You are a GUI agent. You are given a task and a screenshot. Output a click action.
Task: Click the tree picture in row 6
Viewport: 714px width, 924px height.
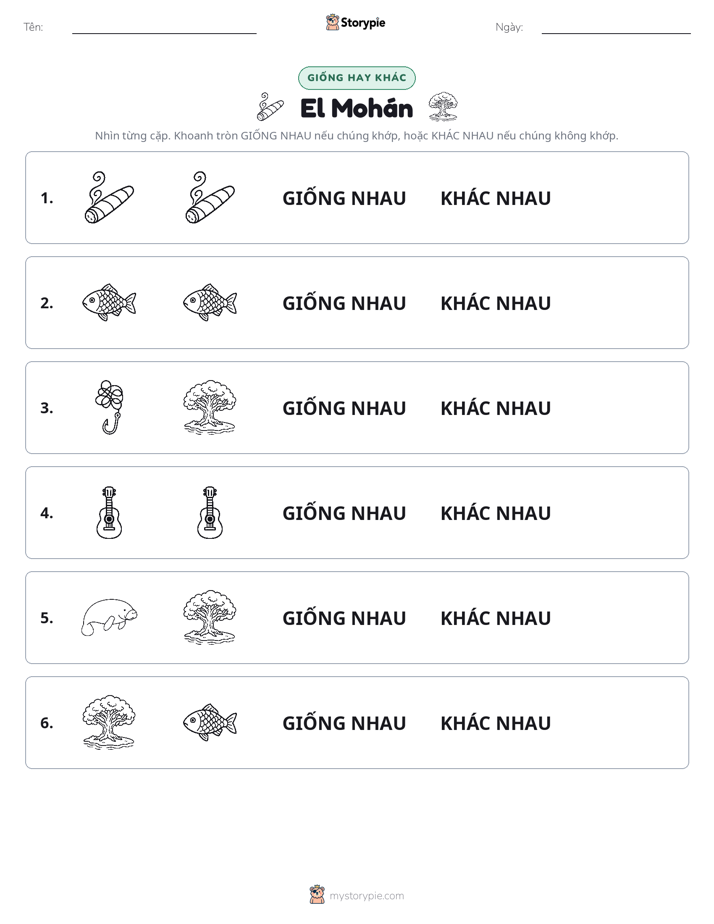109,722
